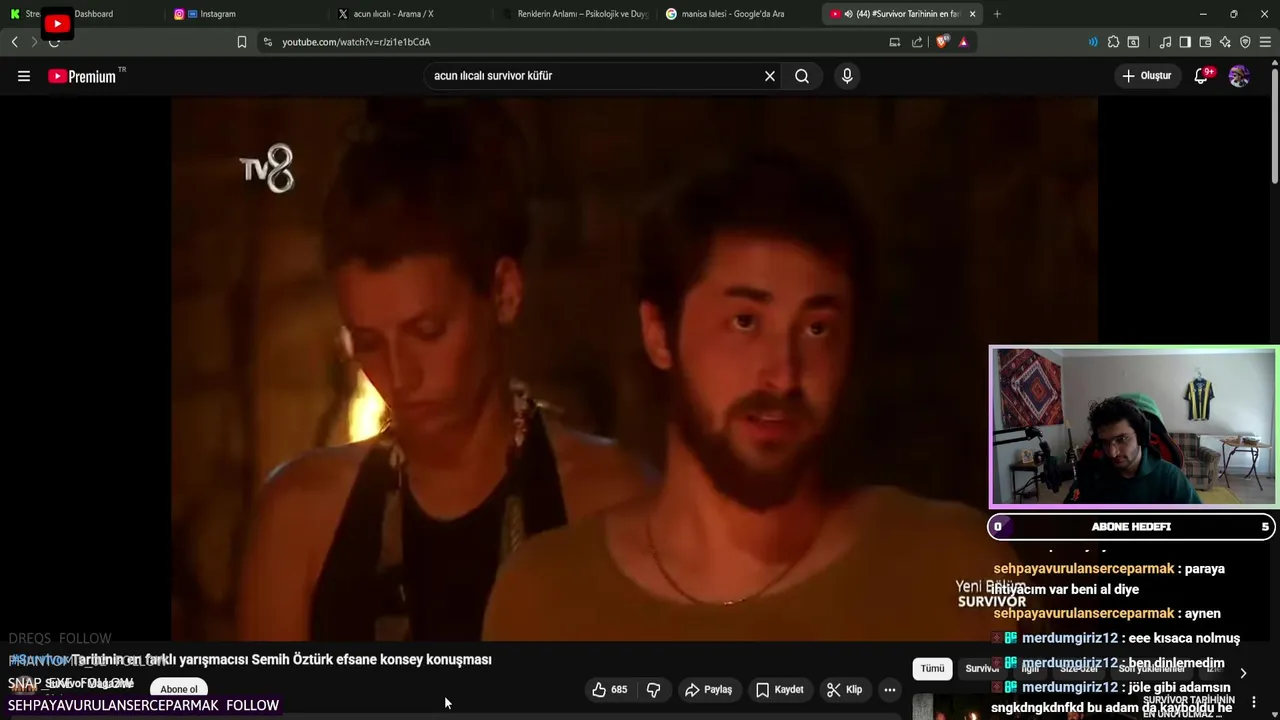Open Brave Wallet icon

[x=1205, y=42]
